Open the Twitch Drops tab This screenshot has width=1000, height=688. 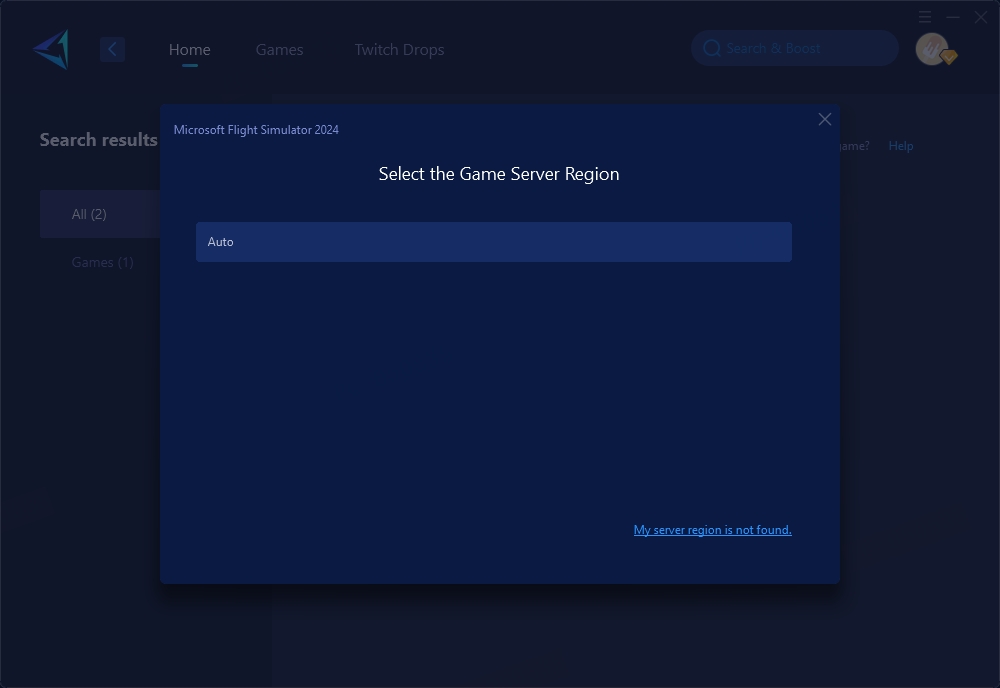tap(399, 49)
